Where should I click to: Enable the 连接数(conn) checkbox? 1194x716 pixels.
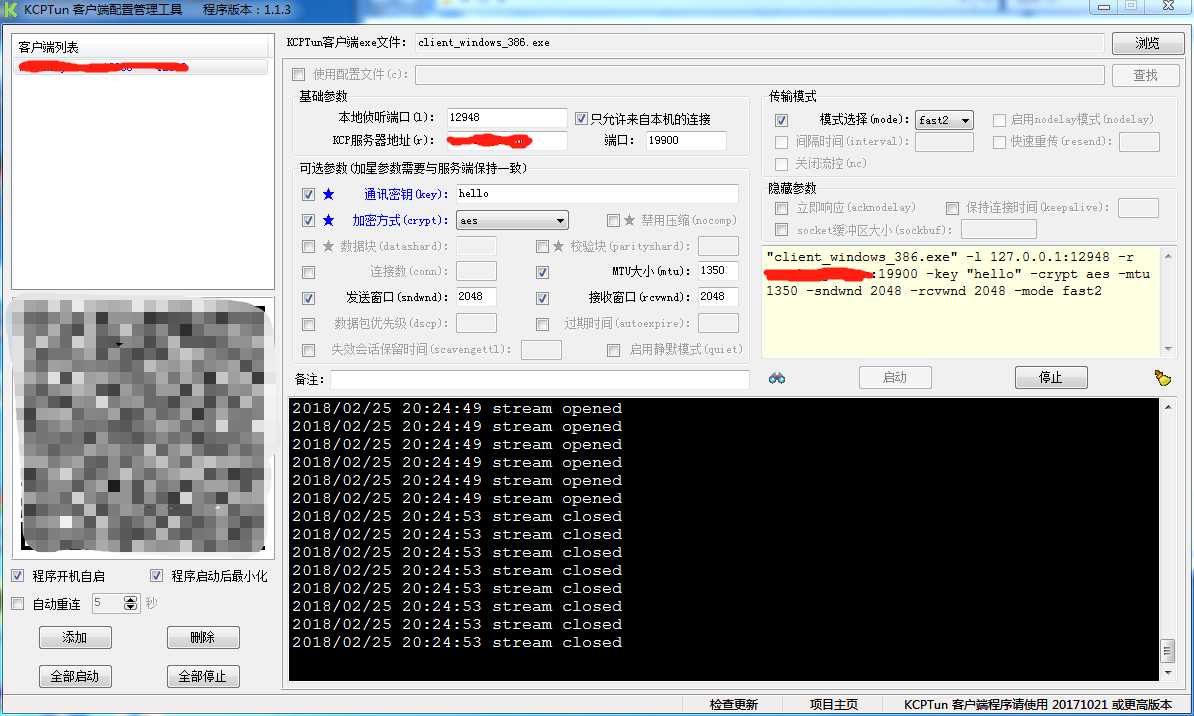coord(308,272)
